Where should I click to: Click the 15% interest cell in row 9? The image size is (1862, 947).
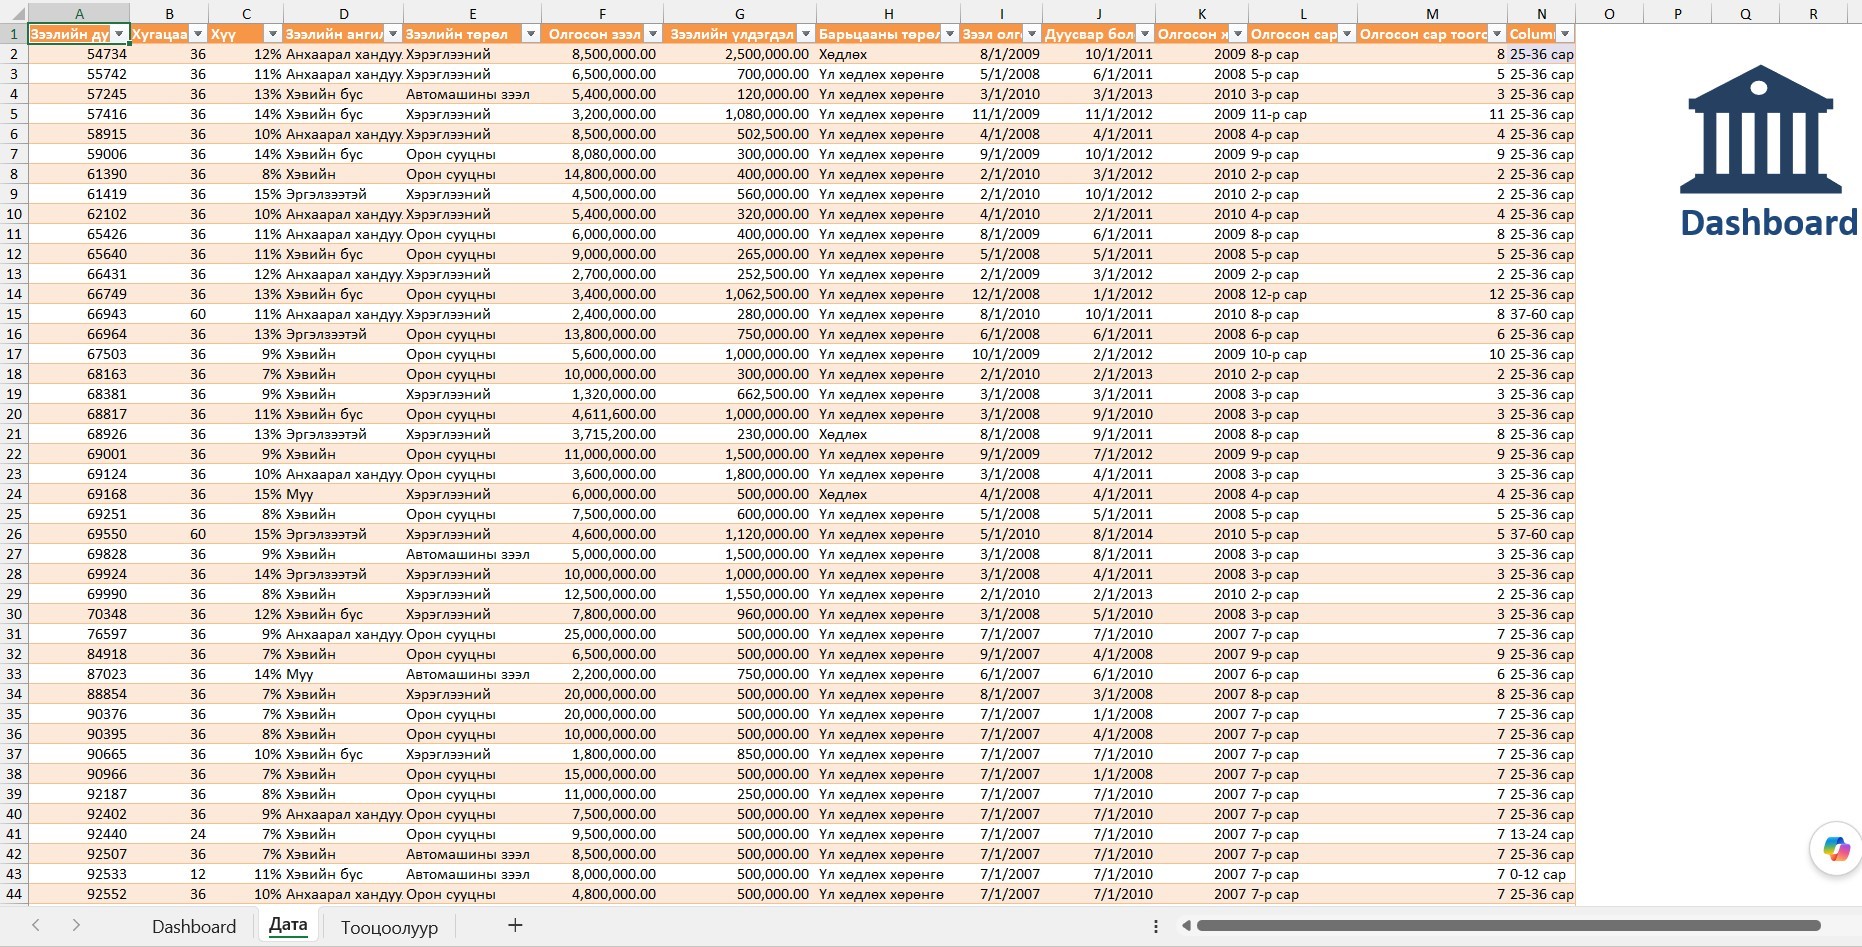(x=246, y=194)
